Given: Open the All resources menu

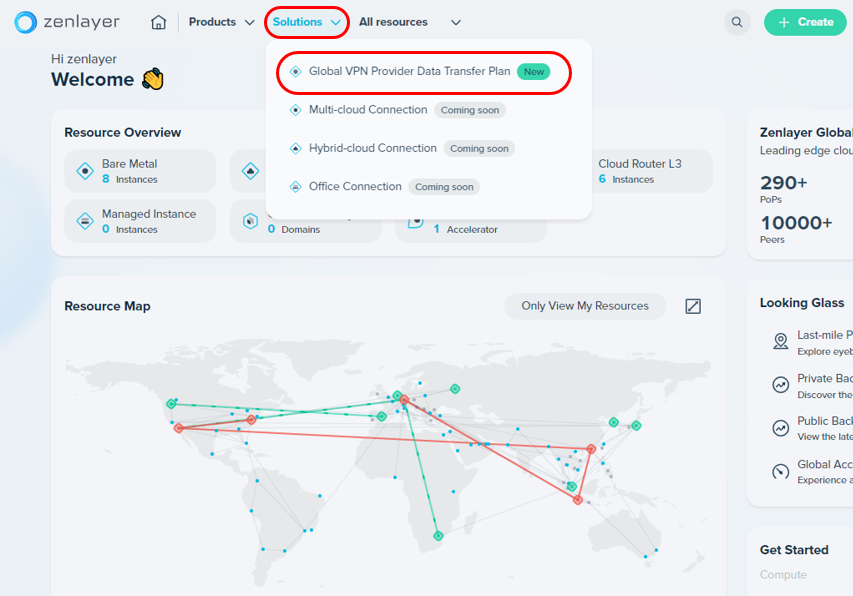Looking at the screenshot, I should tap(410, 22).
